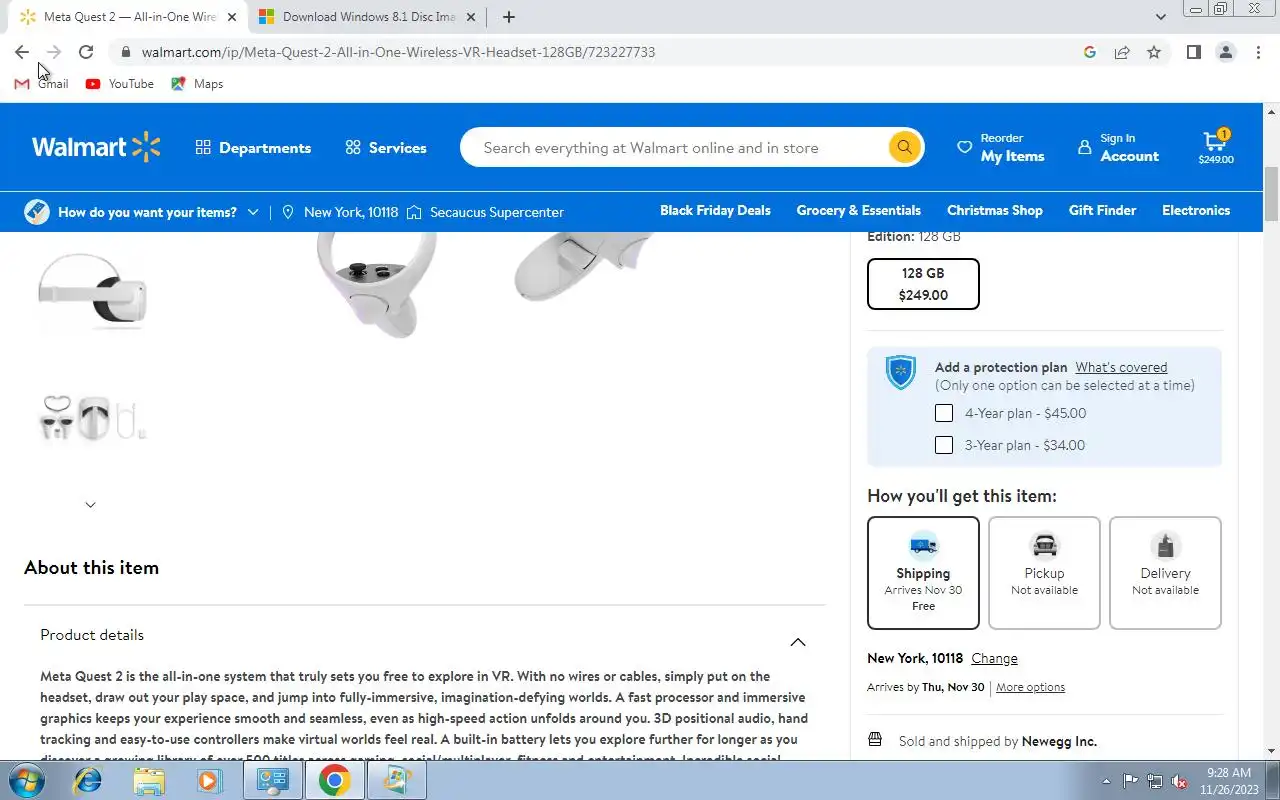Select the 128 GB $249.00 edition
The width and height of the screenshot is (1280, 800).
[923, 284]
